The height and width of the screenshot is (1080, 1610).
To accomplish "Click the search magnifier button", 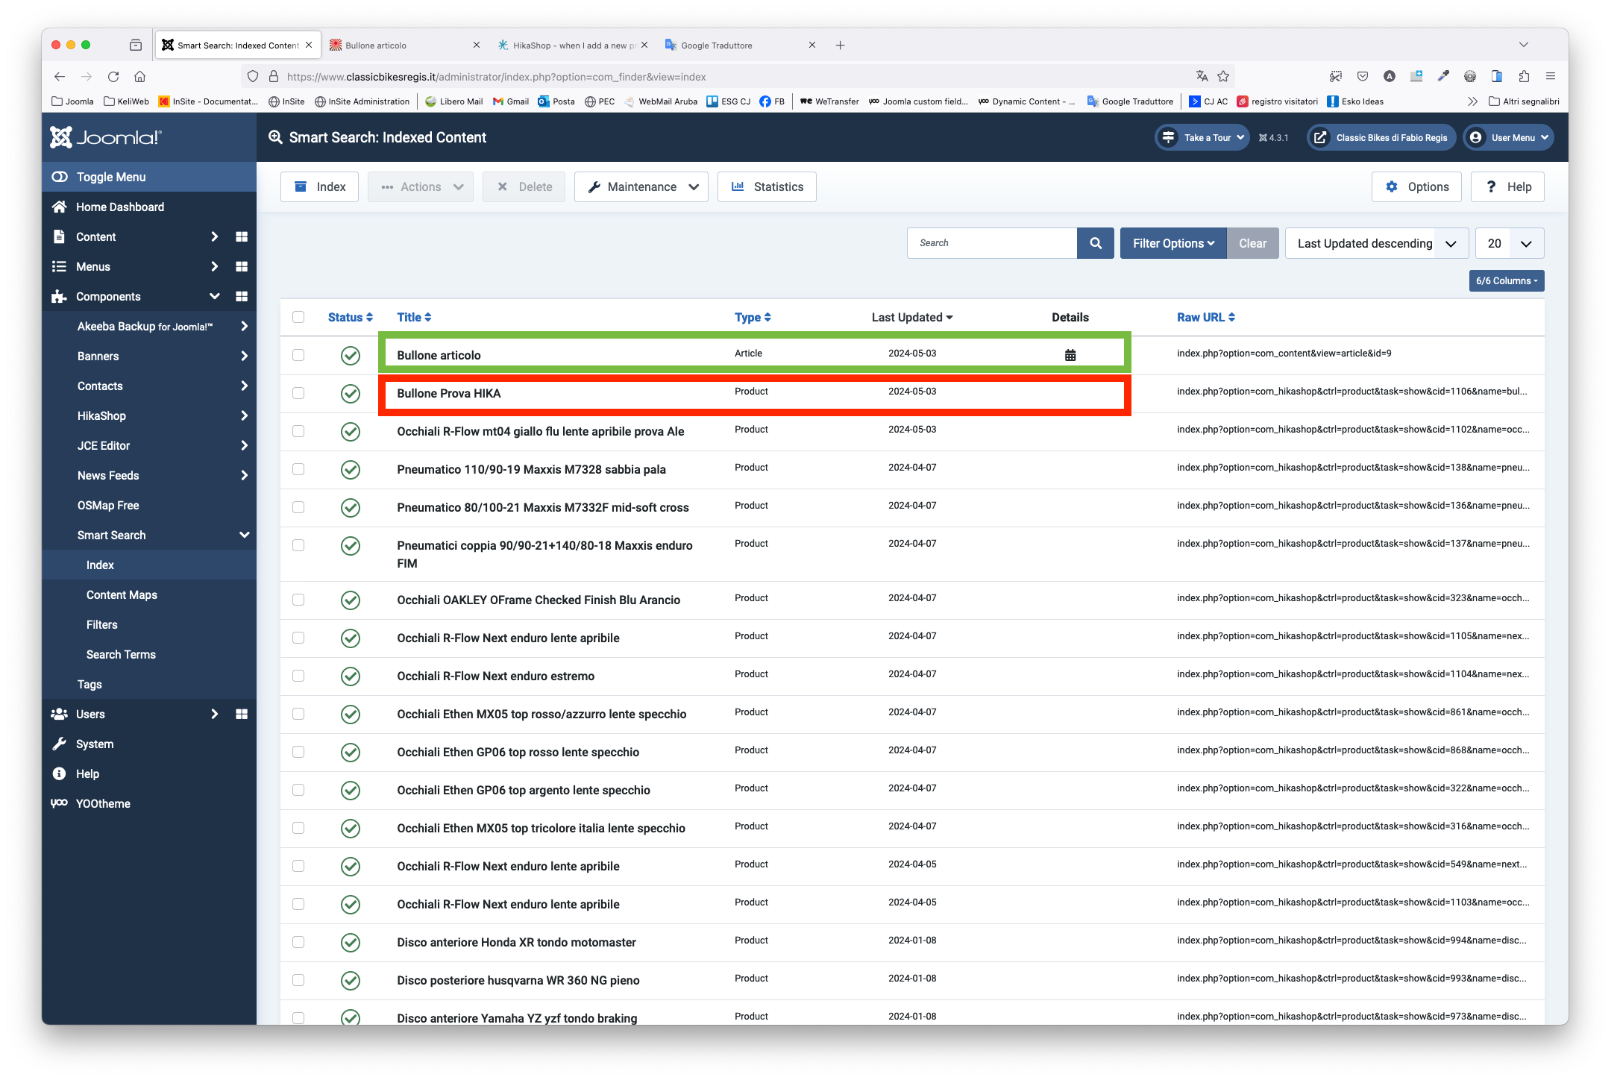I will point(1095,243).
